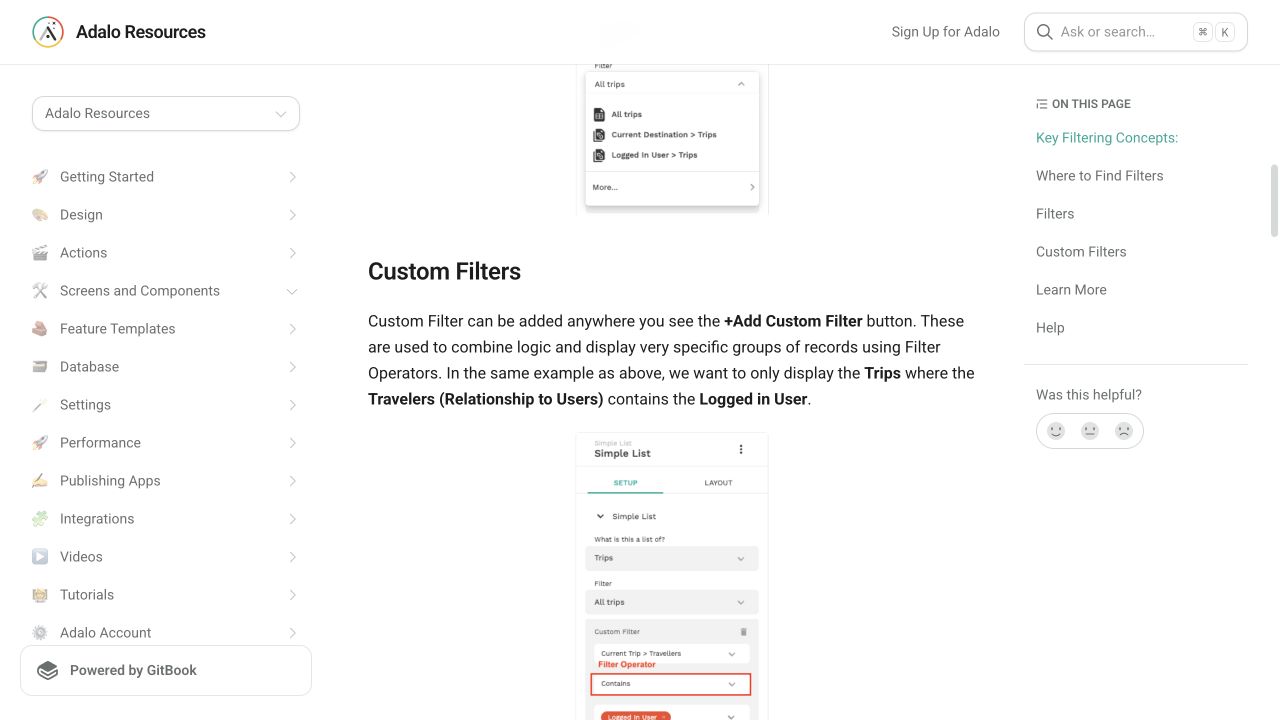This screenshot has height=720, width=1280.
Task: Click the page vertical scrollbar
Action: point(1274,200)
